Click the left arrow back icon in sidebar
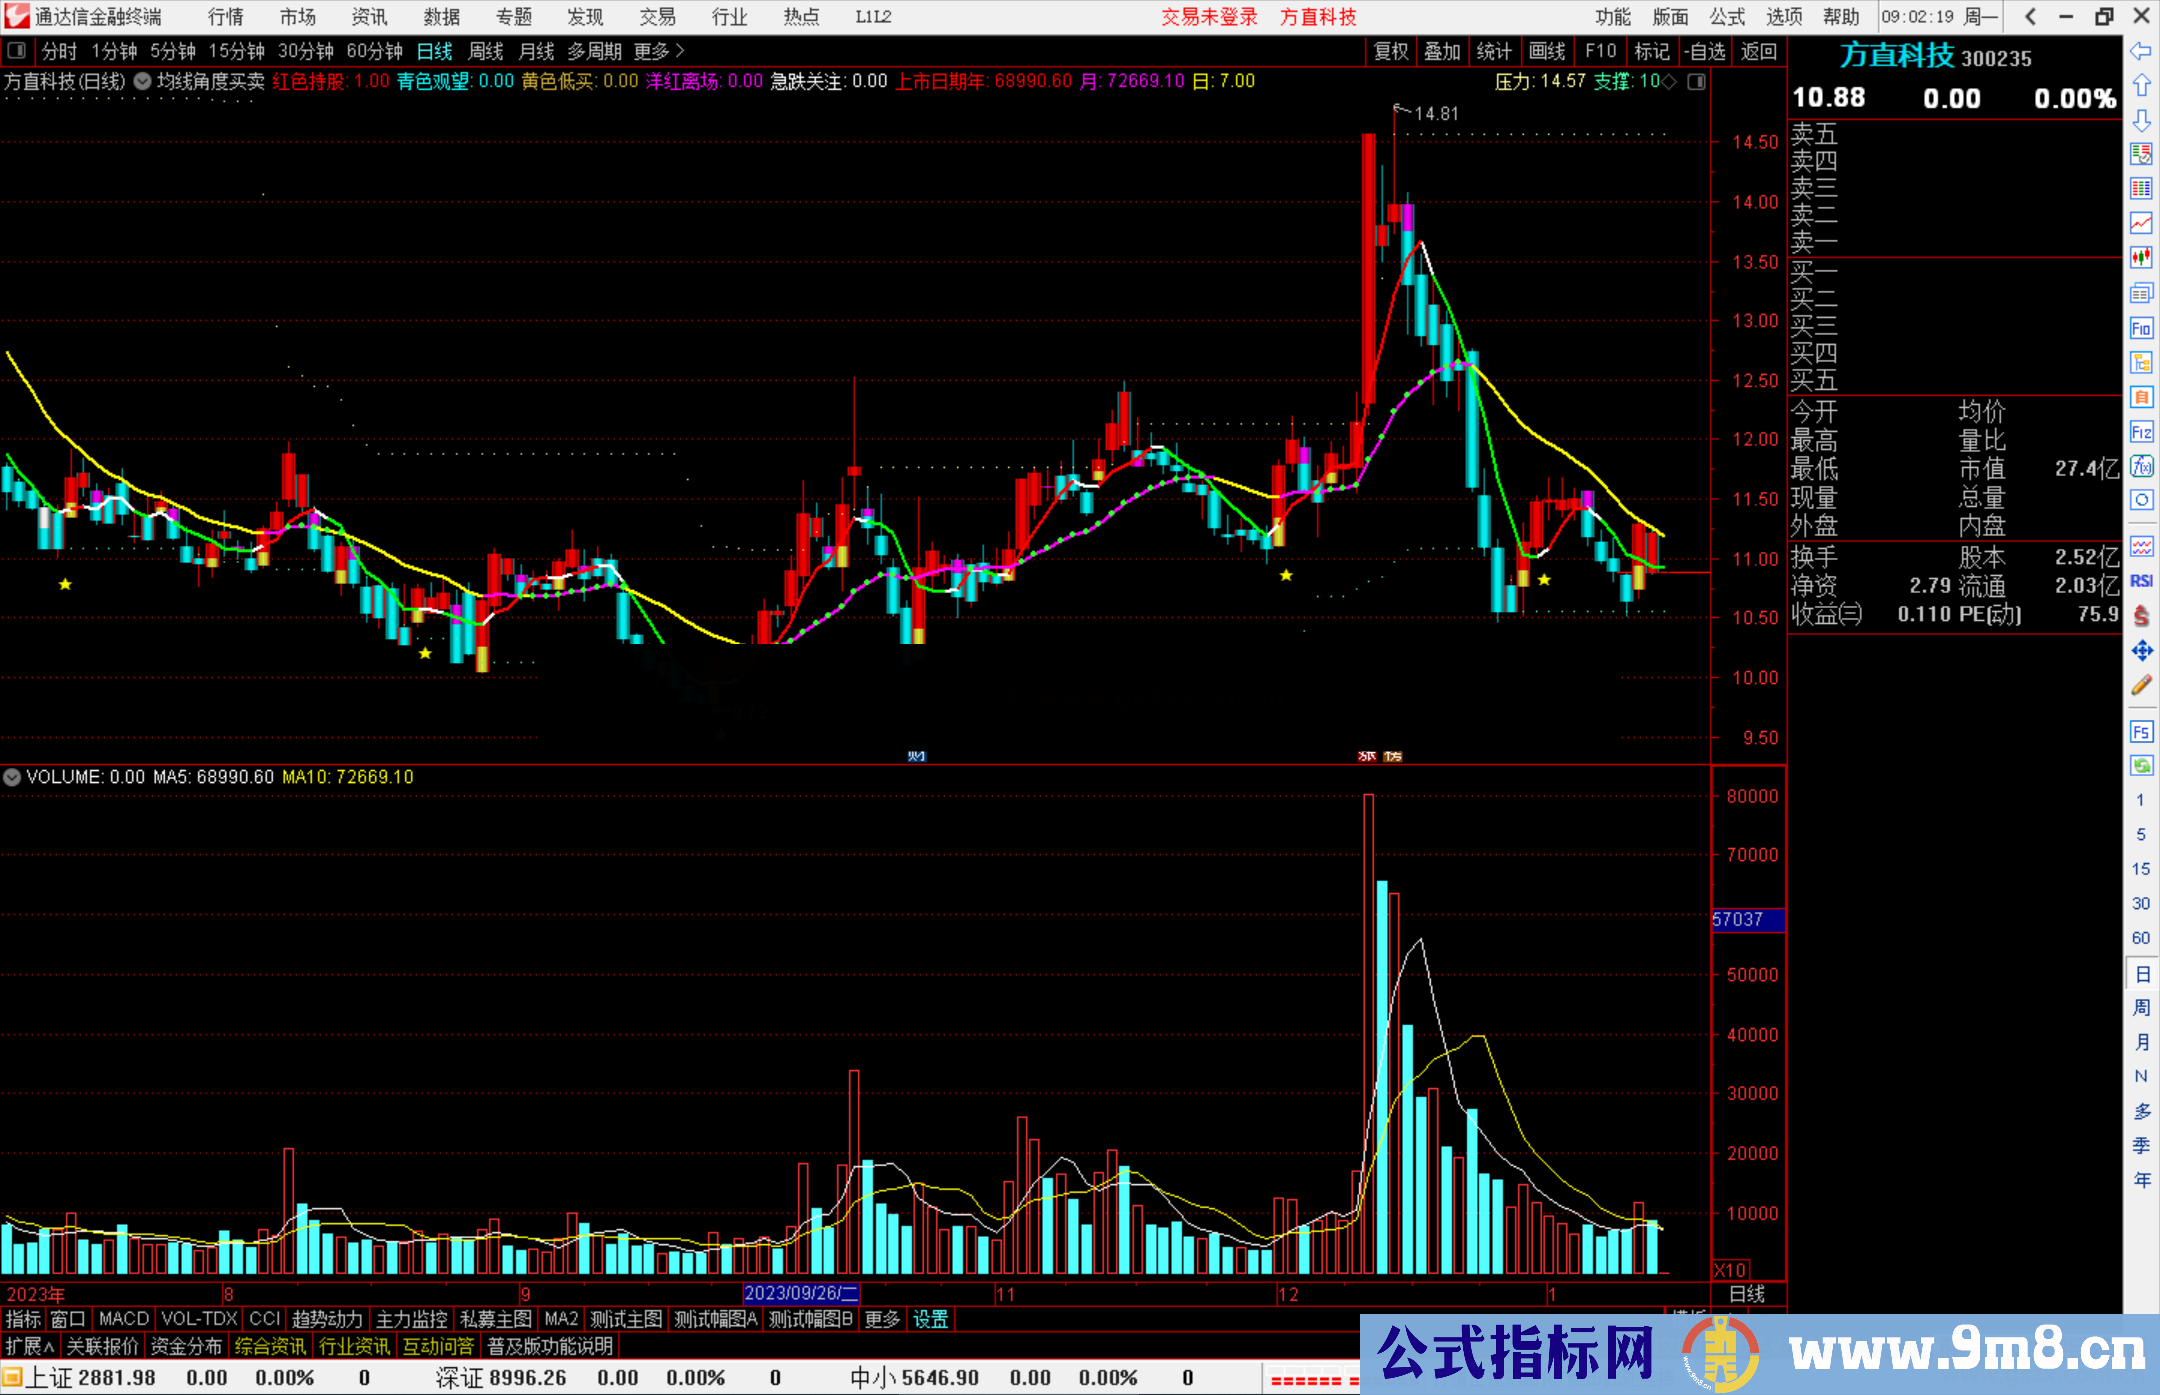Image resolution: width=2160 pixels, height=1395 pixels. 2140,51
